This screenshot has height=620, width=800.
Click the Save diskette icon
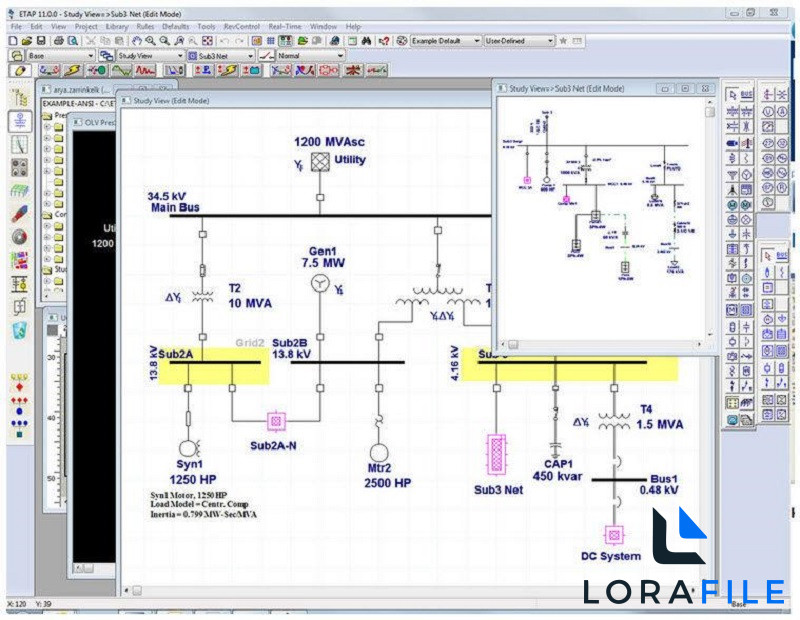coord(41,40)
